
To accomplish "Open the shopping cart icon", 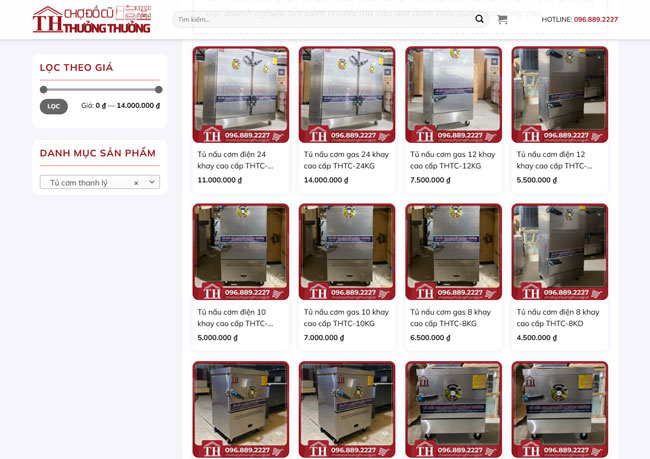I will tap(502, 19).
